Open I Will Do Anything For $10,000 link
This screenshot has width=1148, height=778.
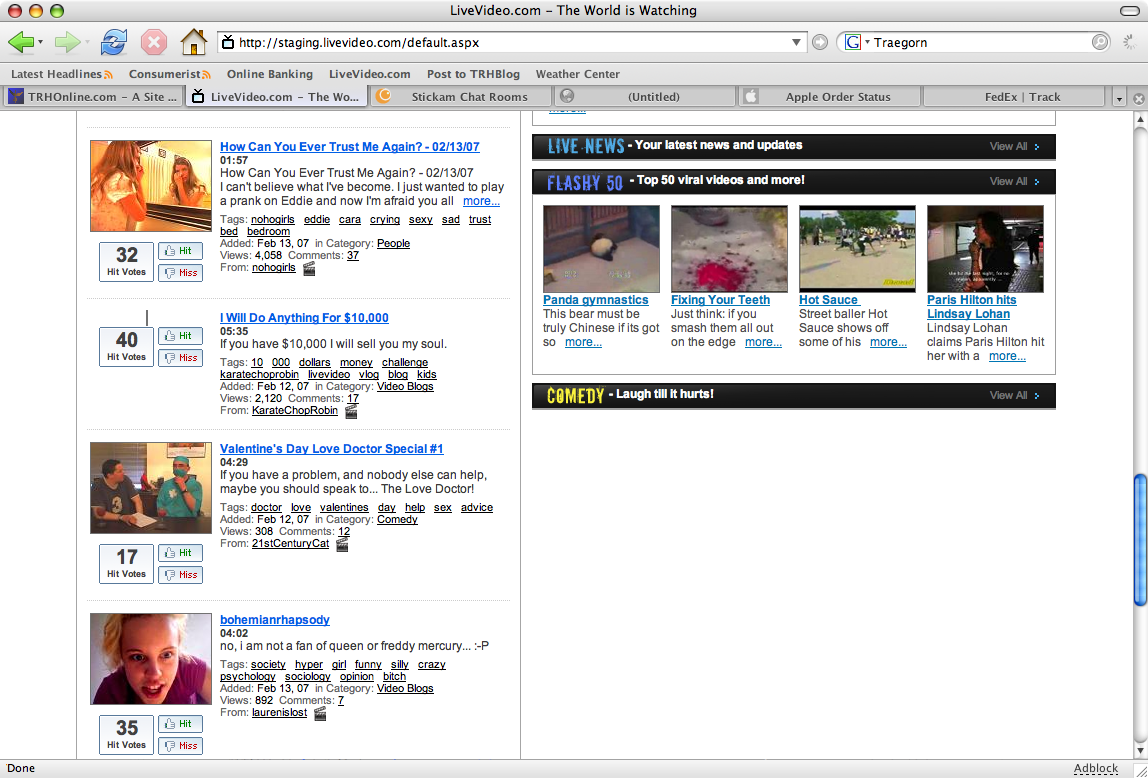click(x=305, y=318)
